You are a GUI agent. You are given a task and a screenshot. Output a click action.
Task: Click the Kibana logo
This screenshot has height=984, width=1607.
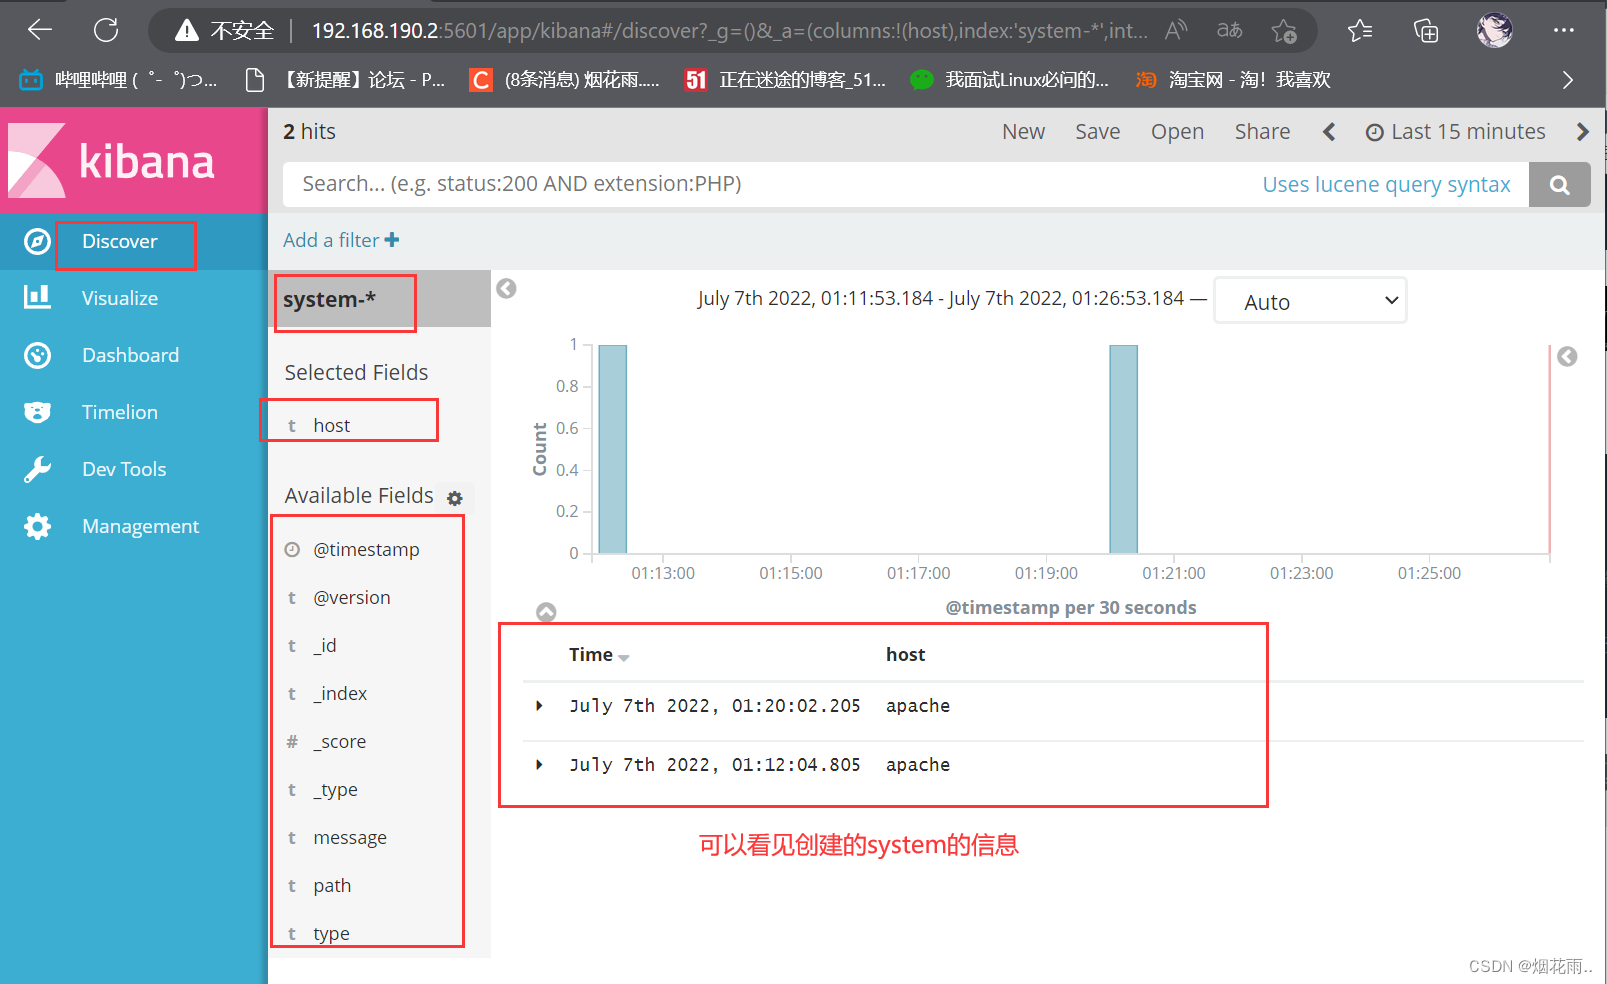pos(111,160)
